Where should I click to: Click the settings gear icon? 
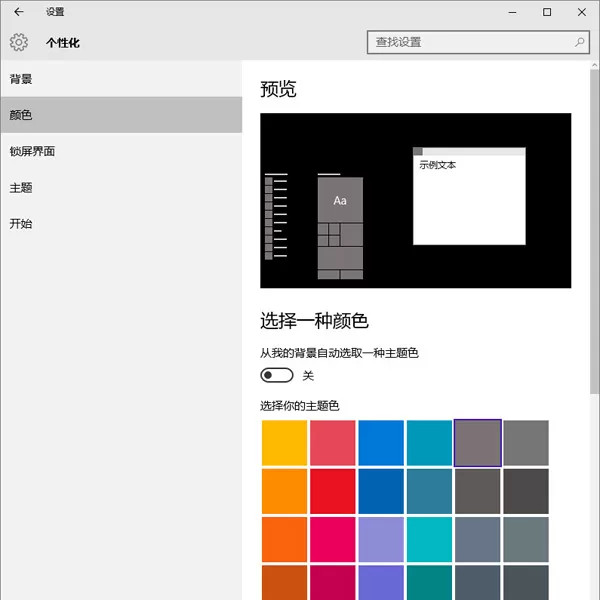coord(19,42)
